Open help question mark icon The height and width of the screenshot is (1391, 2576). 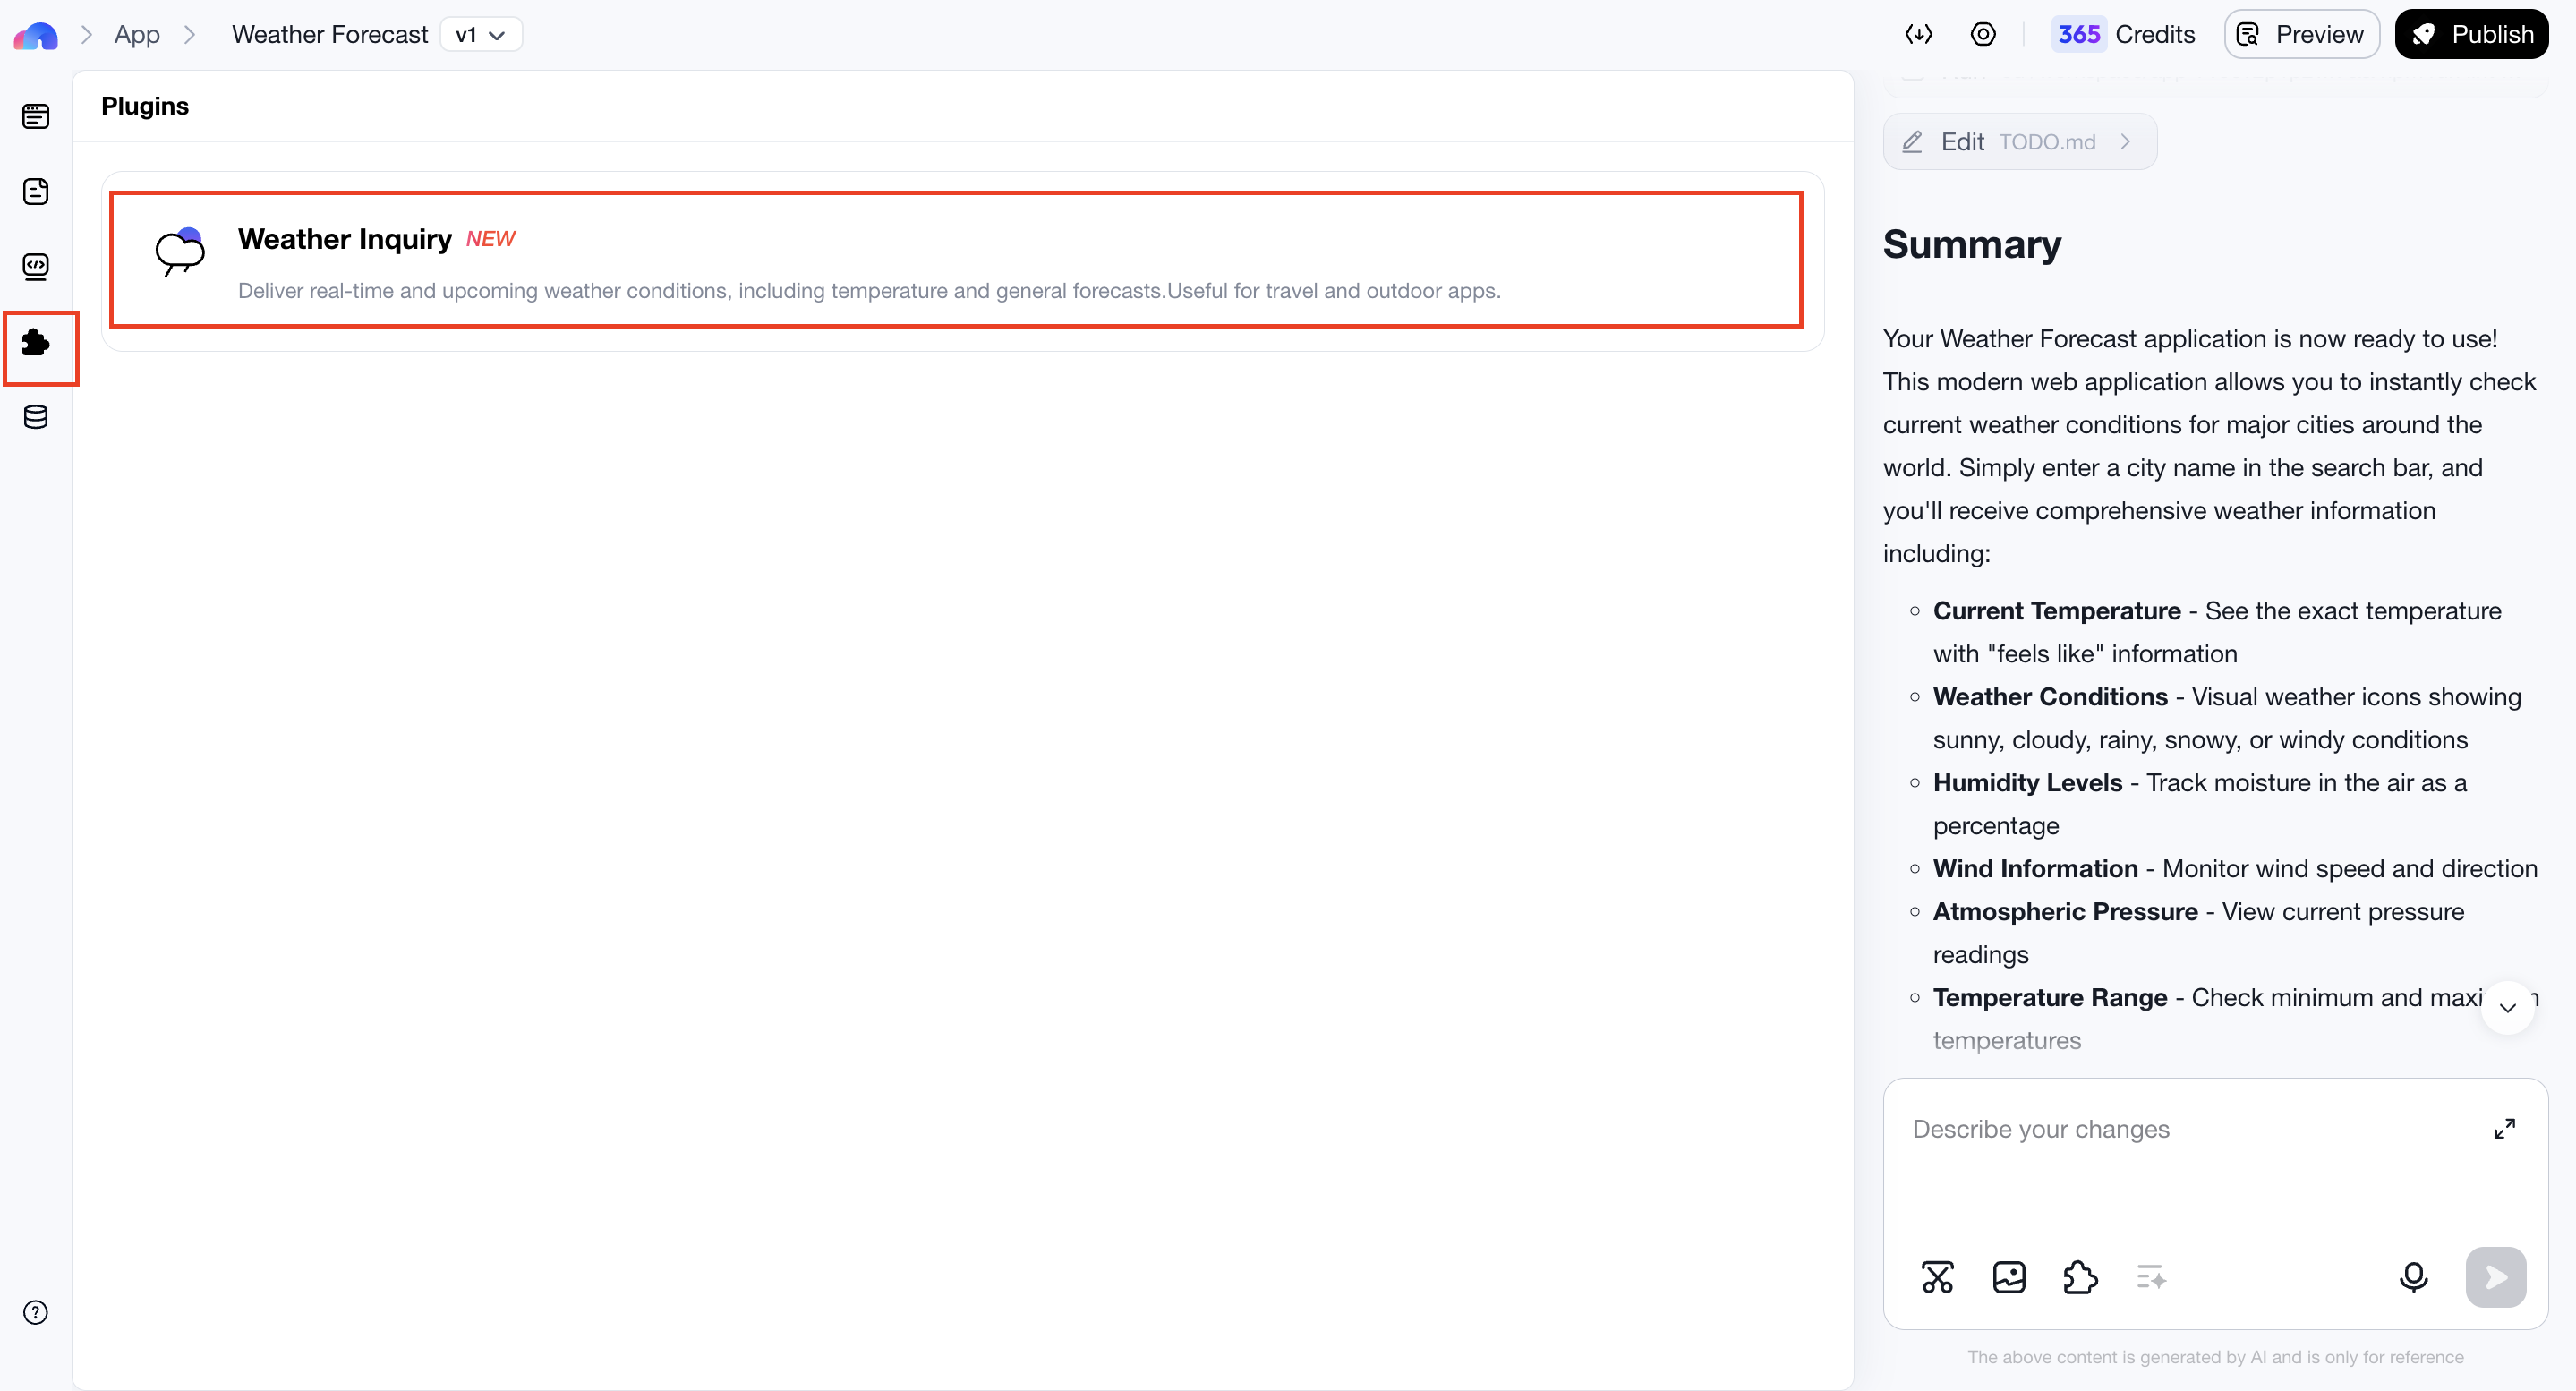36,1313
